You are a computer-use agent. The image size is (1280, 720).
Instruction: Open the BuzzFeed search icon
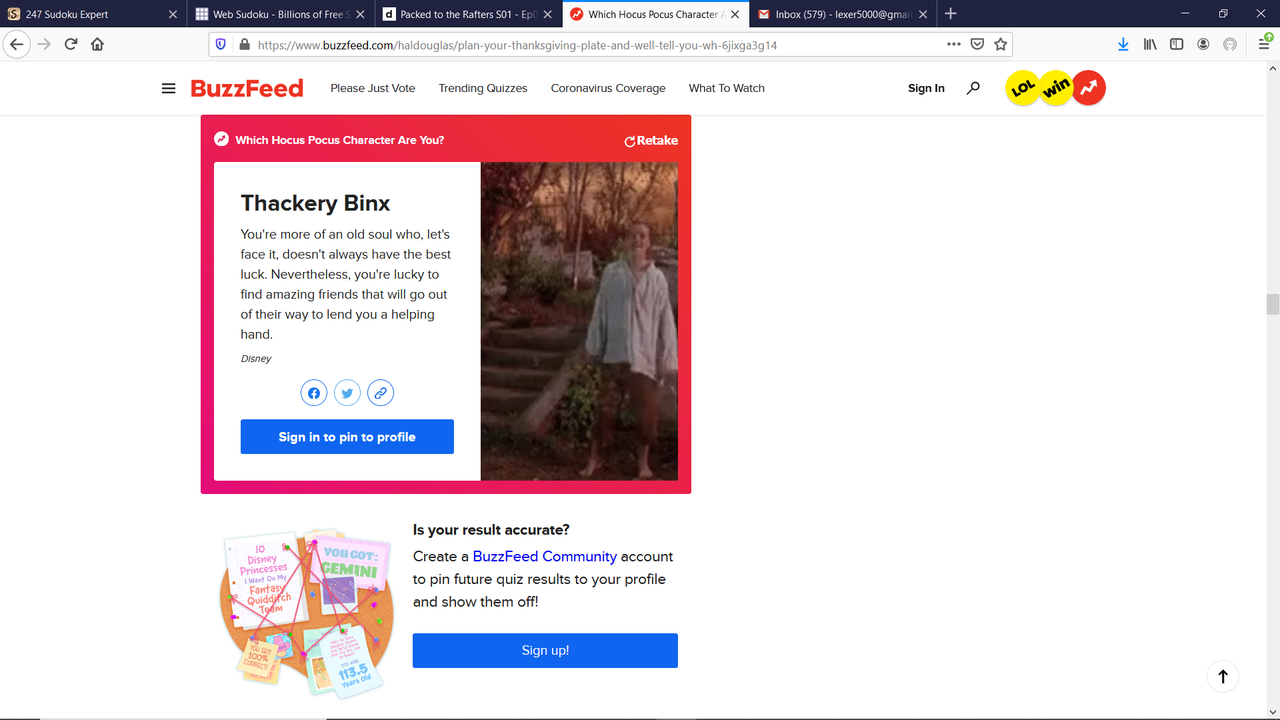973,88
